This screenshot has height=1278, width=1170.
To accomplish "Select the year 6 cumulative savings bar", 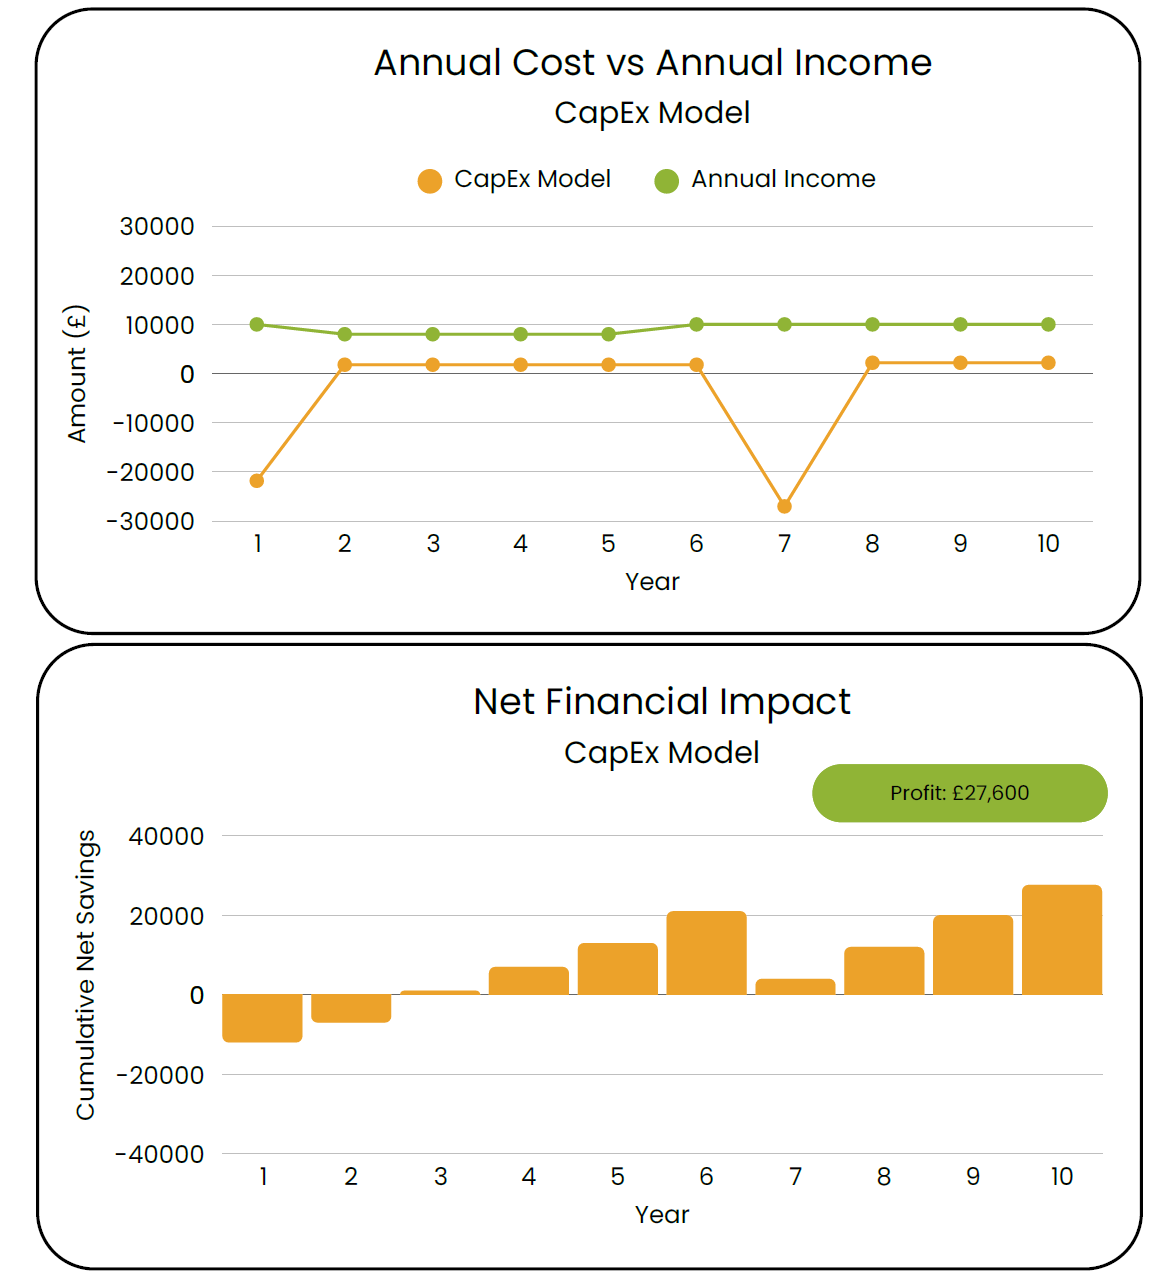I will (706, 953).
